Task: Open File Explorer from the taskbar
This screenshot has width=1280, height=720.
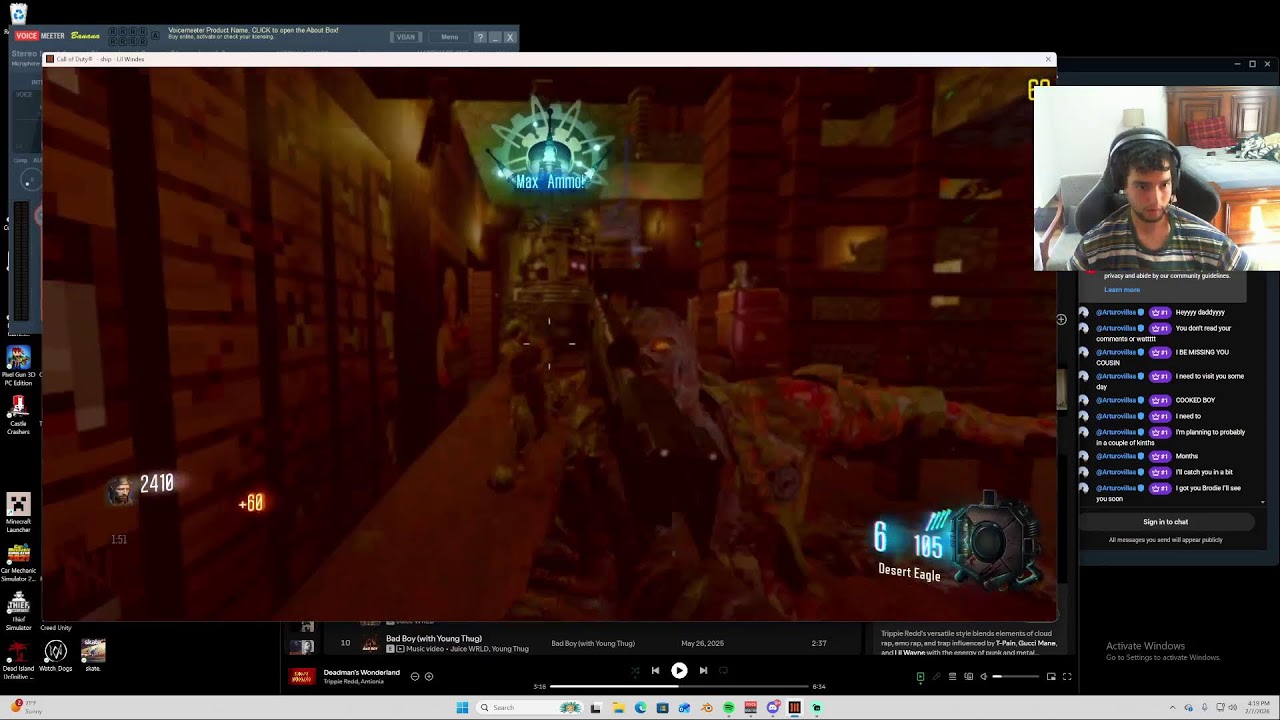Action: click(618, 708)
